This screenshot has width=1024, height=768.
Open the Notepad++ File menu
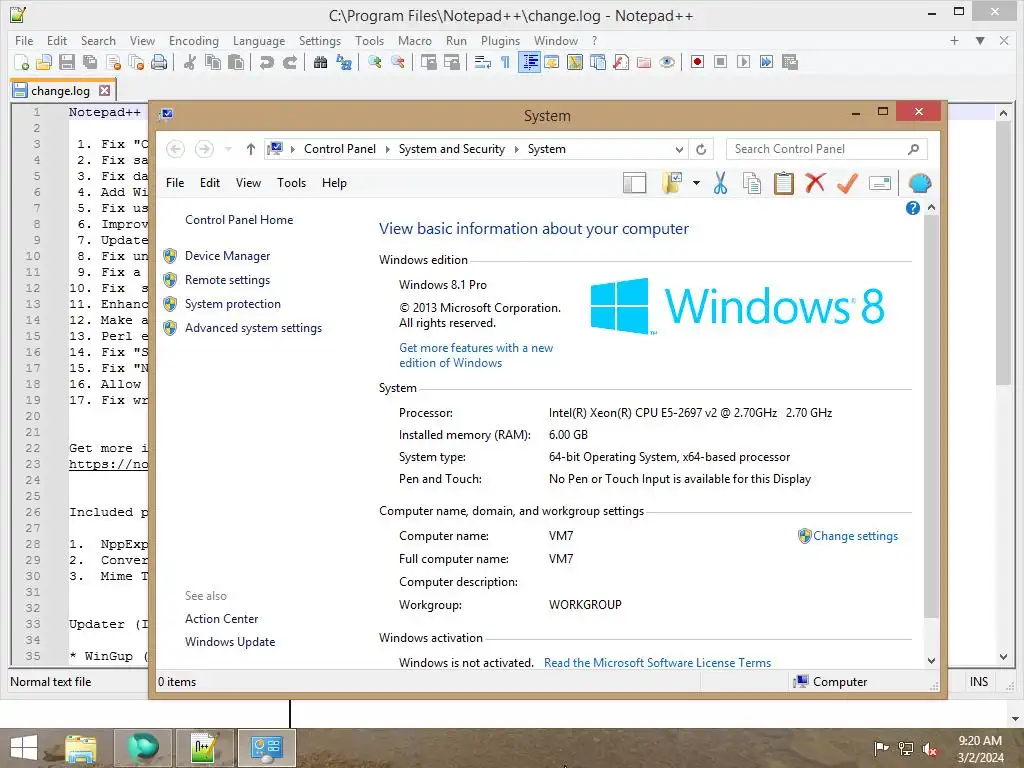coord(24,40)
